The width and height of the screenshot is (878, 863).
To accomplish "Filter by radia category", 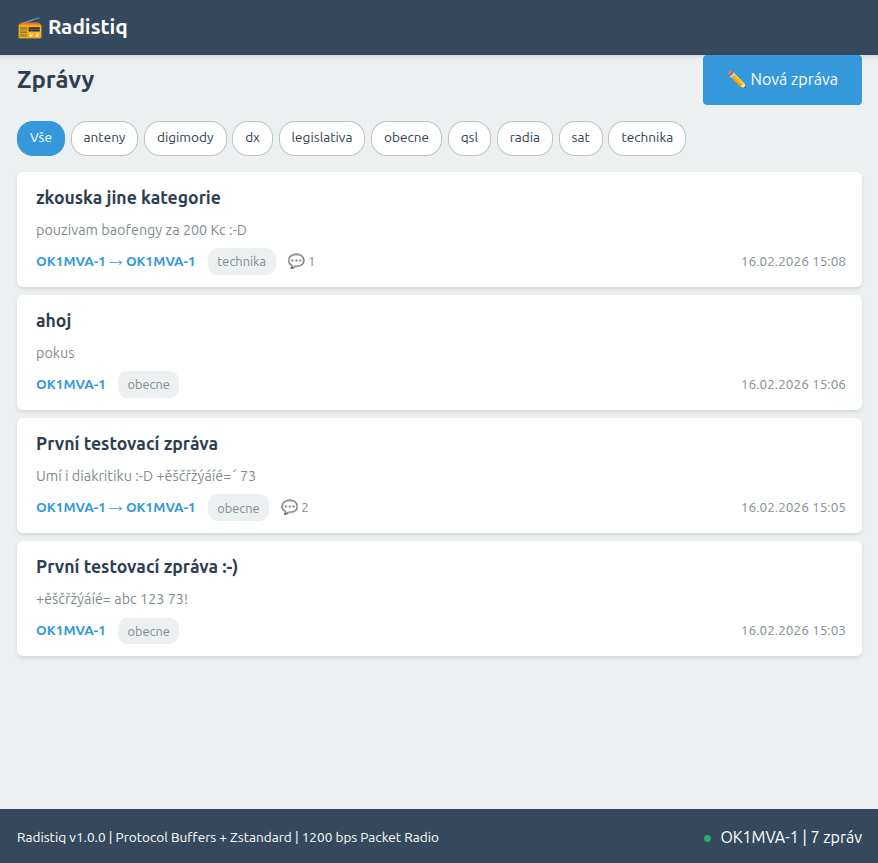I will pos(525,138).
